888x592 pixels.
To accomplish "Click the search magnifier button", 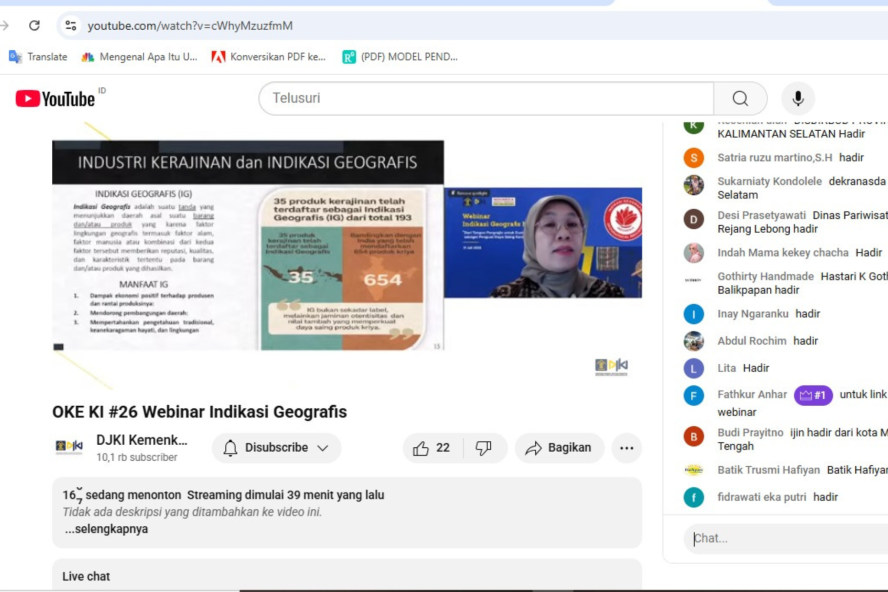I will pyautogui.click(x=740, y=98).
